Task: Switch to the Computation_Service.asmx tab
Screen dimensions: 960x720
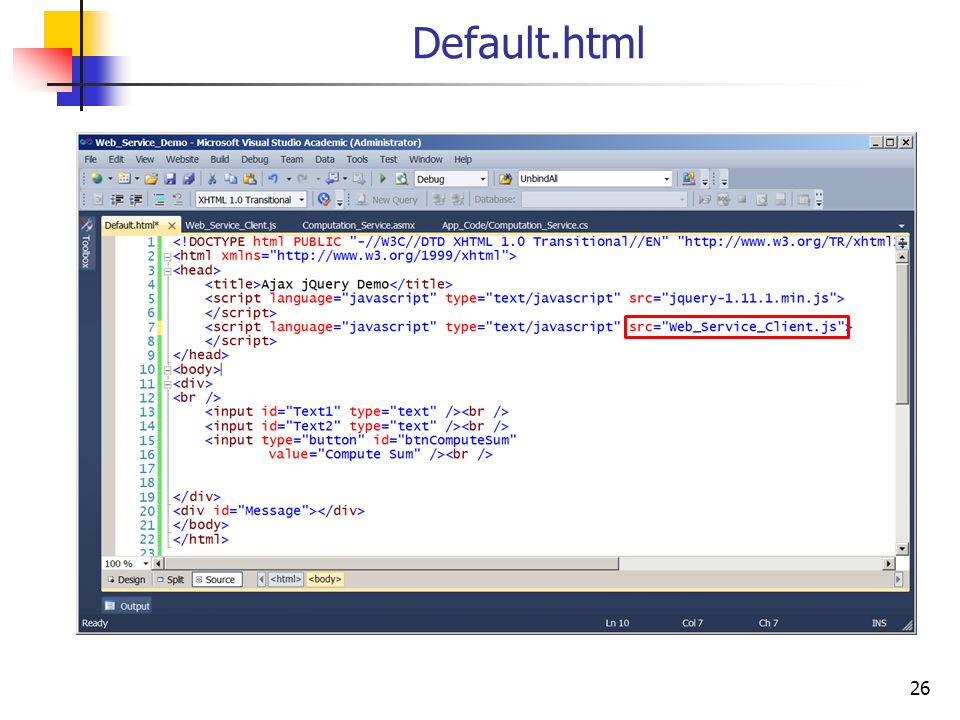Action: (358, 226)
